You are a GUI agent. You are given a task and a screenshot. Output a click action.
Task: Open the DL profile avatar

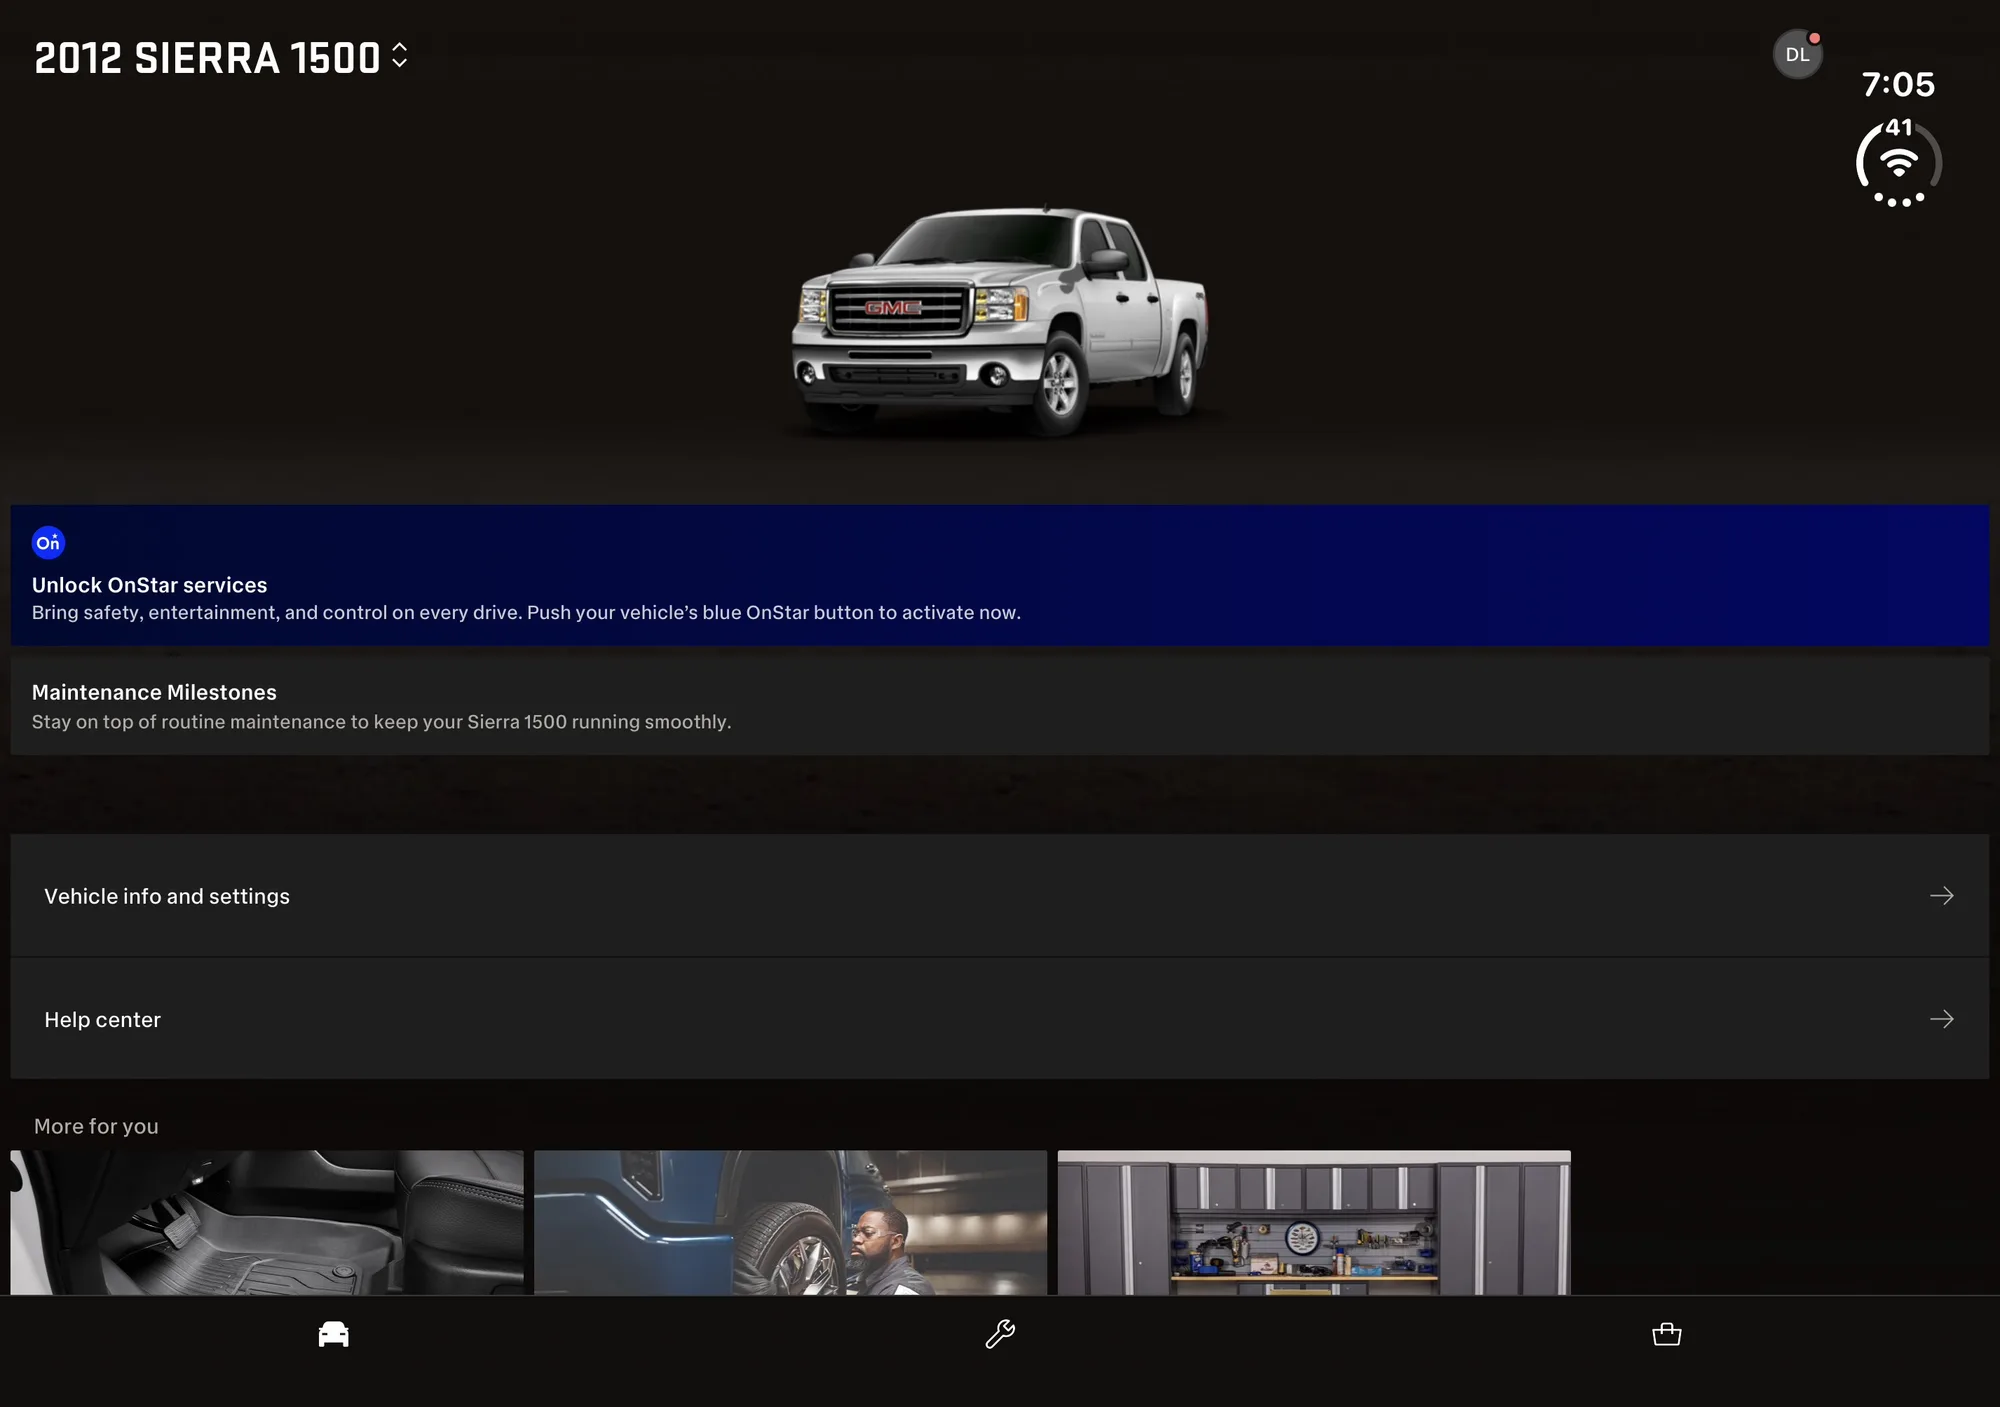click(1797, 54)
